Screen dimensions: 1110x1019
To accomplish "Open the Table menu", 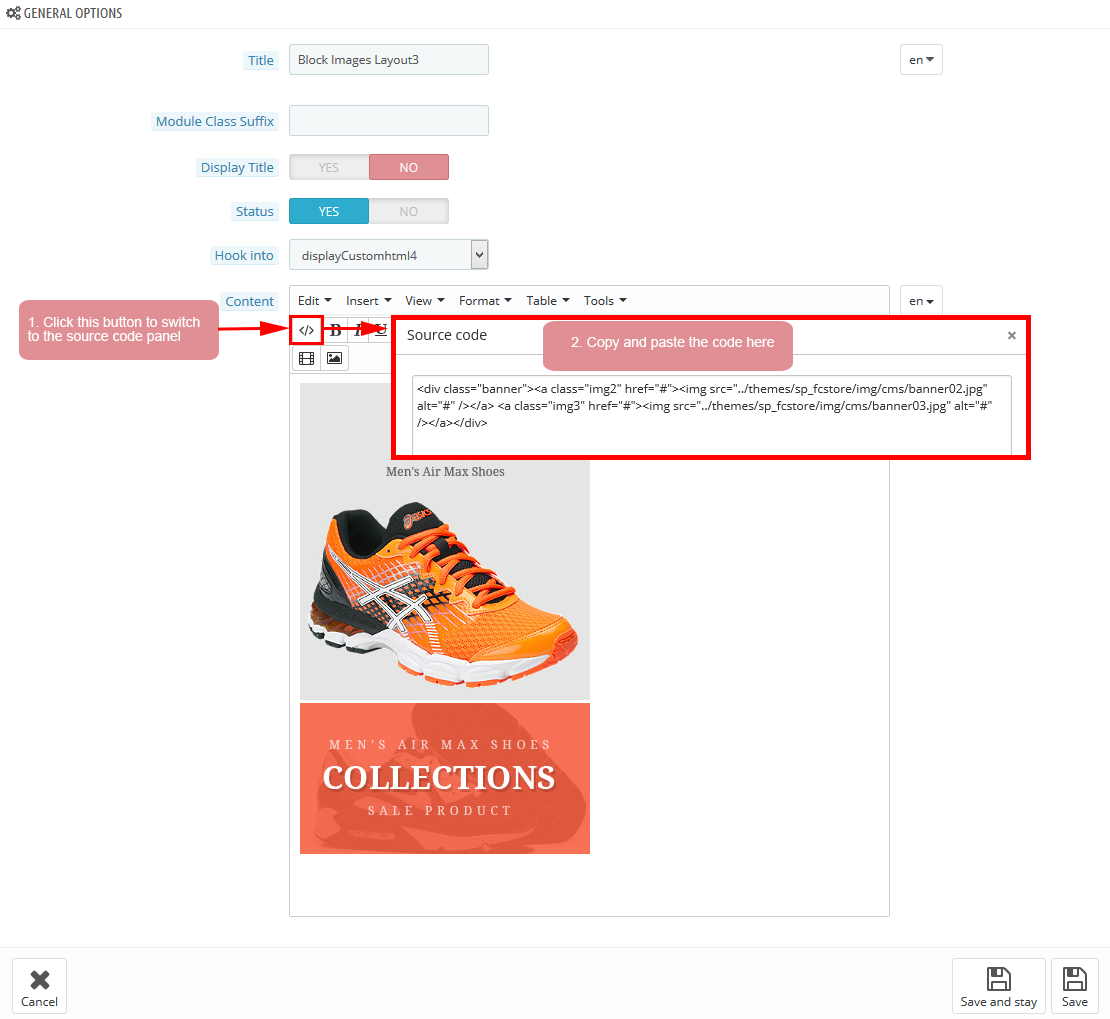I will click(x=548, y=301).
